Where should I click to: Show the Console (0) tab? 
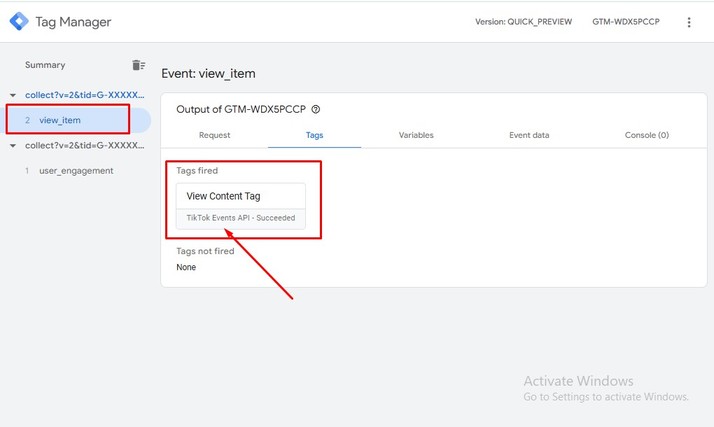646,135
